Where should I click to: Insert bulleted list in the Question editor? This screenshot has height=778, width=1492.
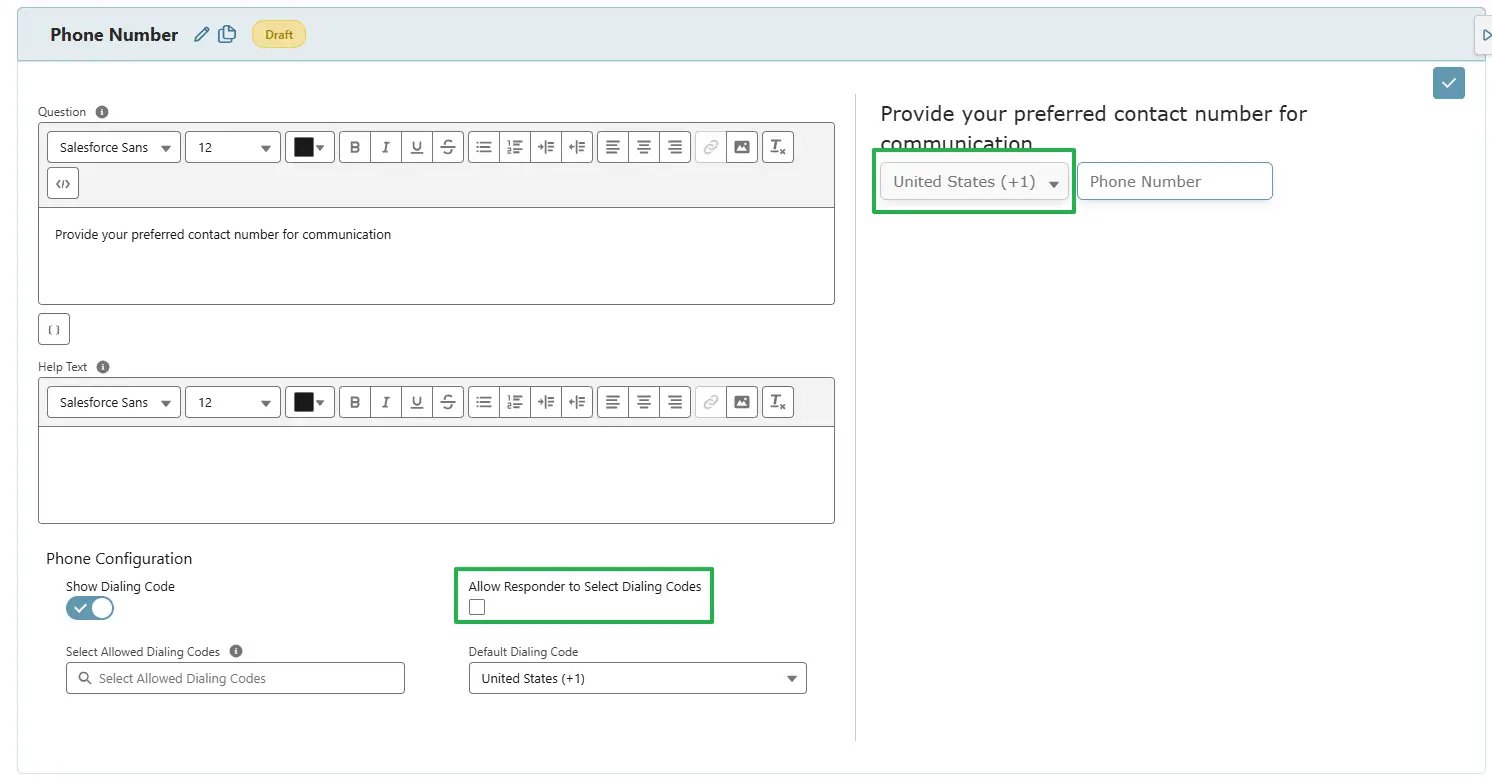tap(484, 147)
